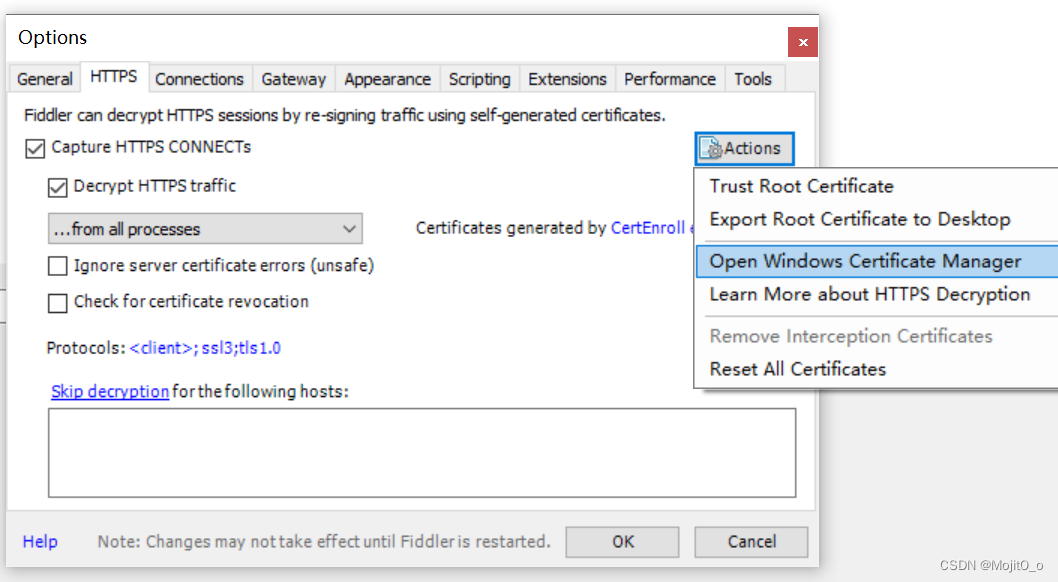Image resolution: width=1058 pixels, height=582 pixels.
Task: Open the Extensions tab
Action: click(x=567, y=79)
